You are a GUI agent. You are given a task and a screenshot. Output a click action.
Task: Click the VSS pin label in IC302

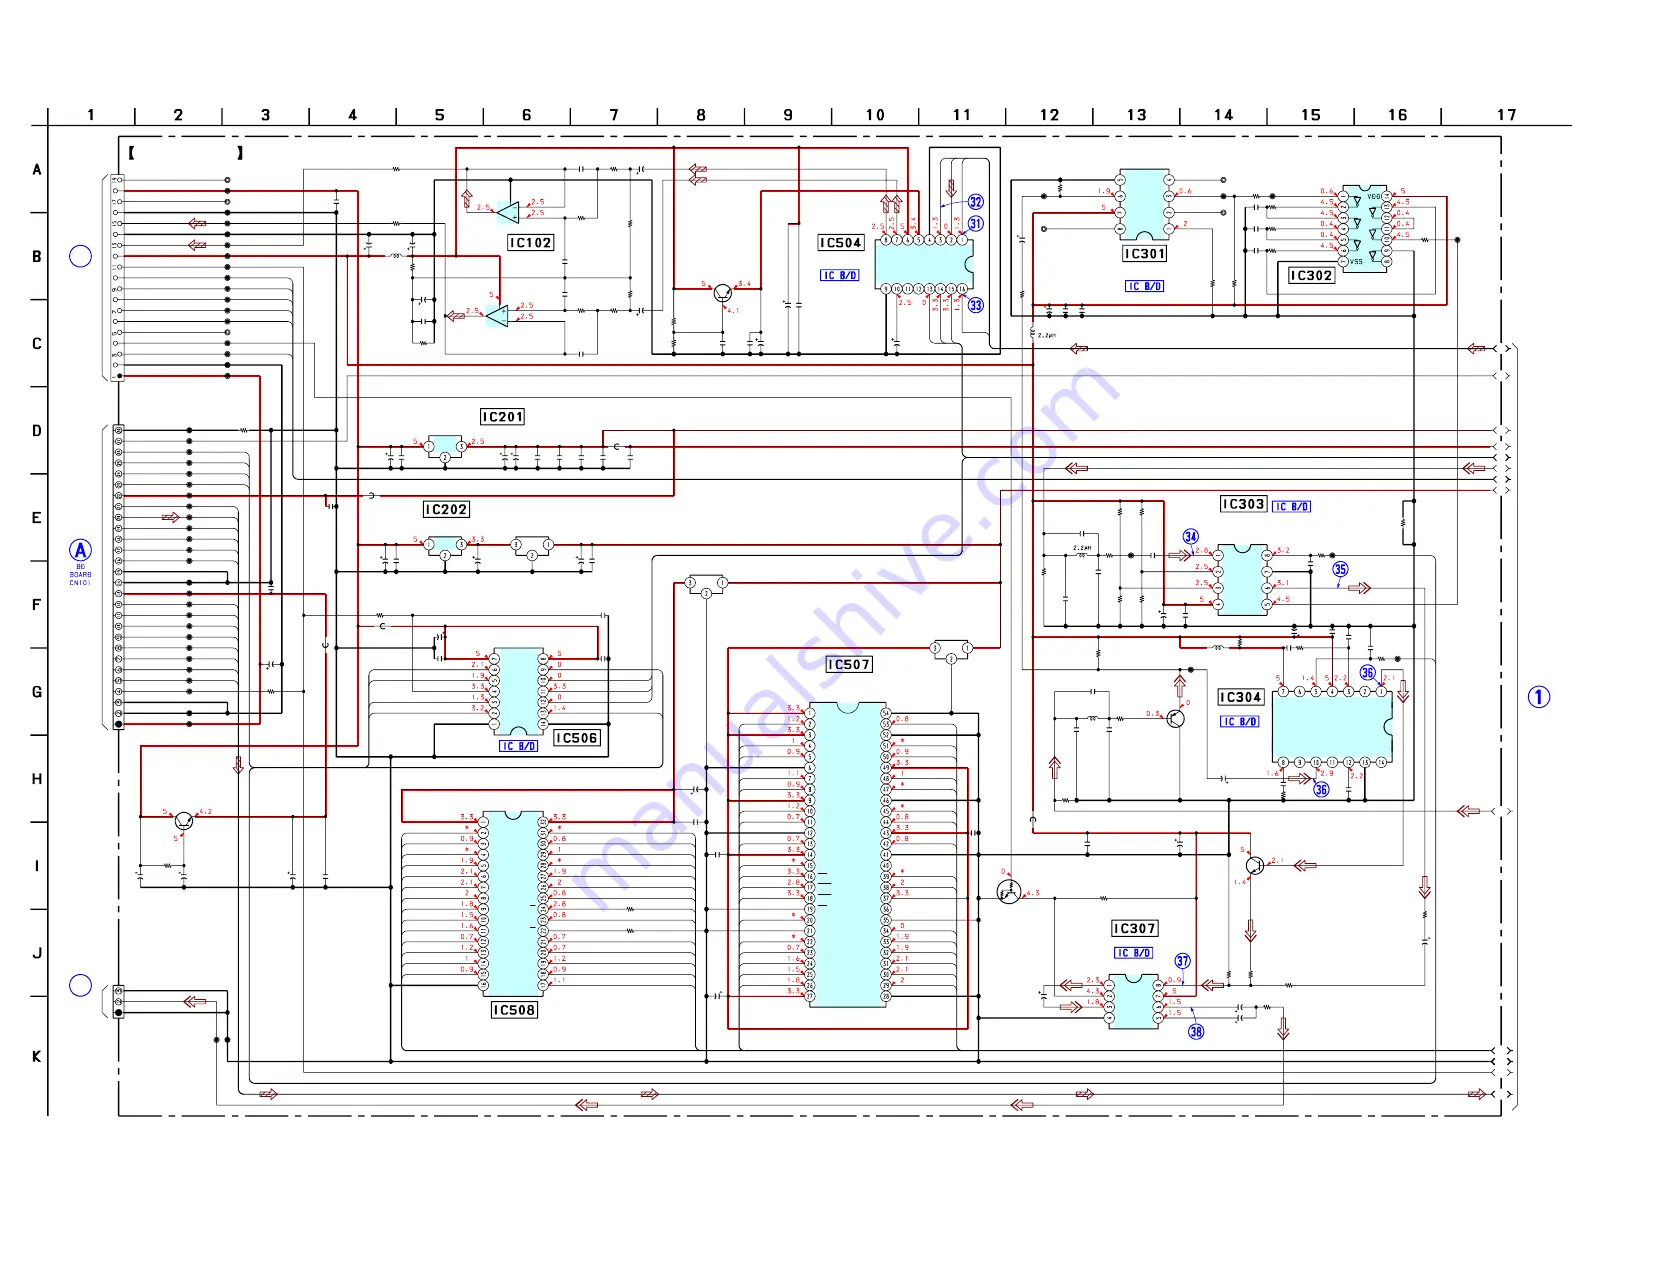[x=1356, y=262]
